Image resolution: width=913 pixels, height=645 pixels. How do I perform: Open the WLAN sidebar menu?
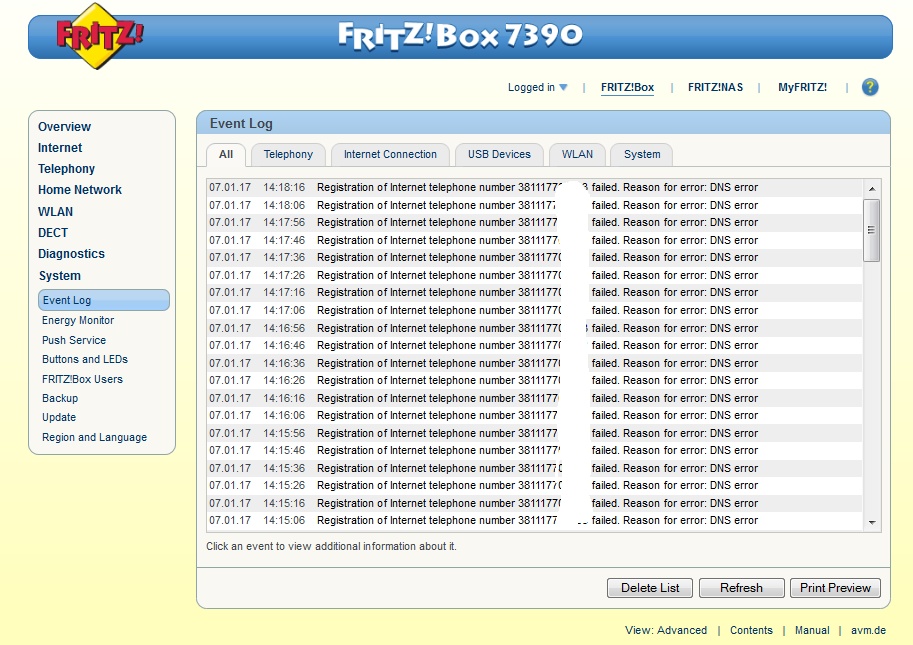pos(55,212)
